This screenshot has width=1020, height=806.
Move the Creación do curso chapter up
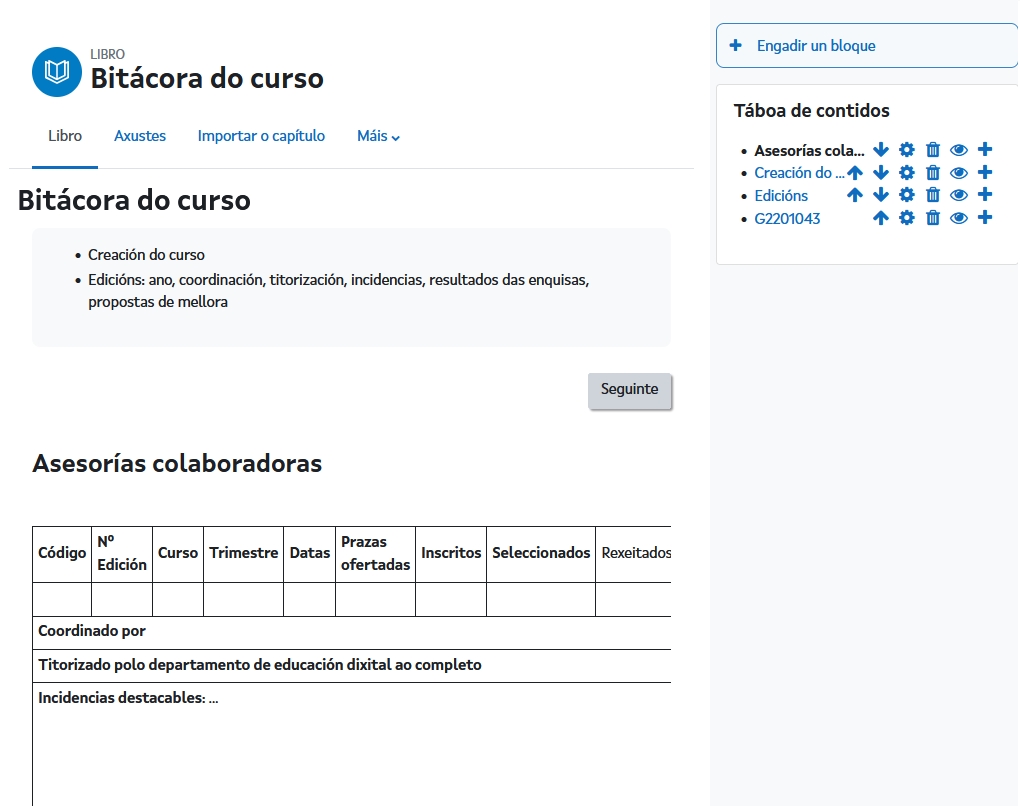click(855, 173)
